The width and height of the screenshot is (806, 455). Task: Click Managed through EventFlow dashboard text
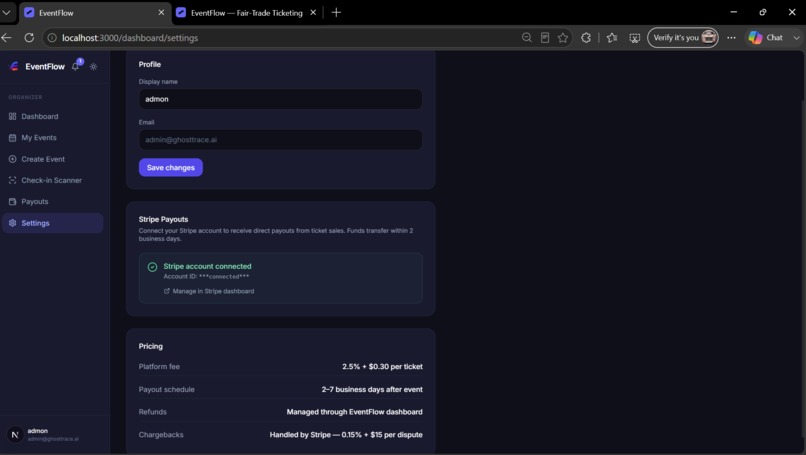355,412
